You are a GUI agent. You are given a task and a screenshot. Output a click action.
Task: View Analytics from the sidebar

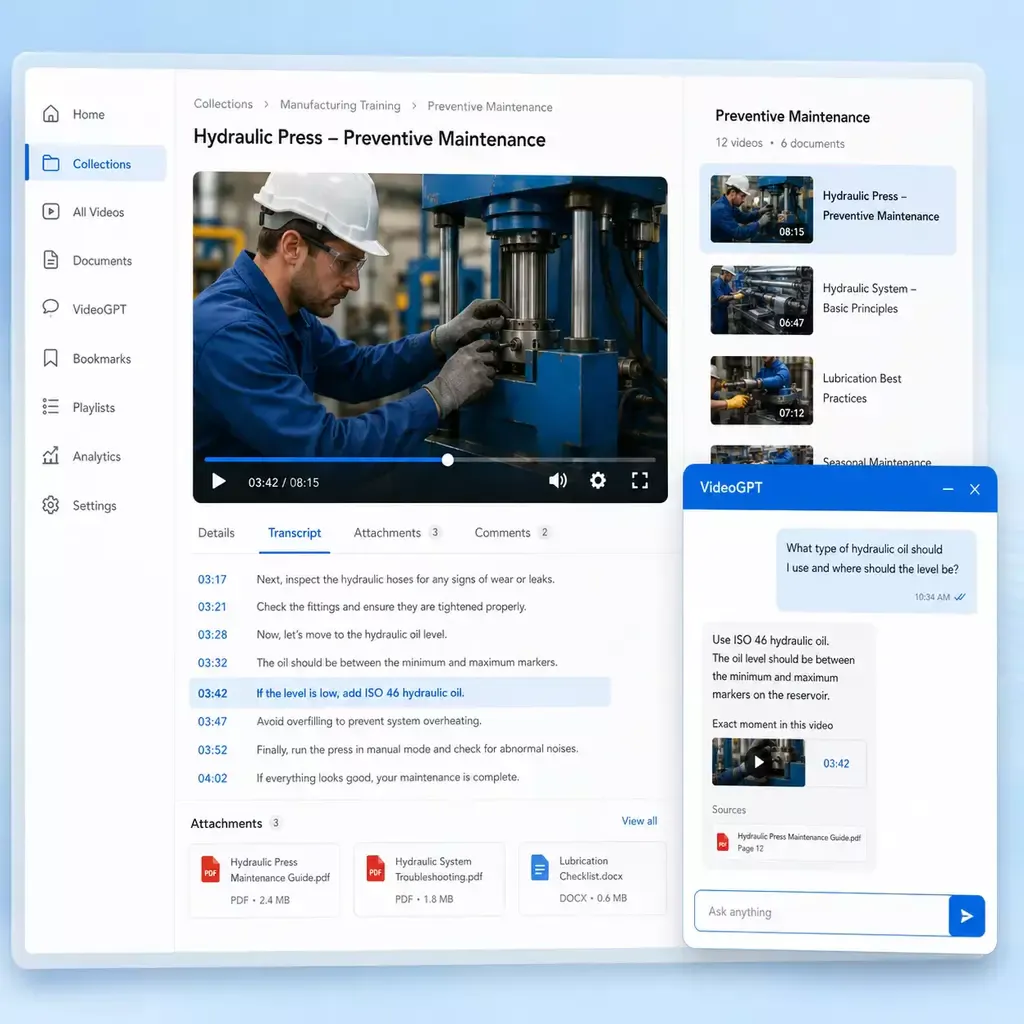coord(96,456)
